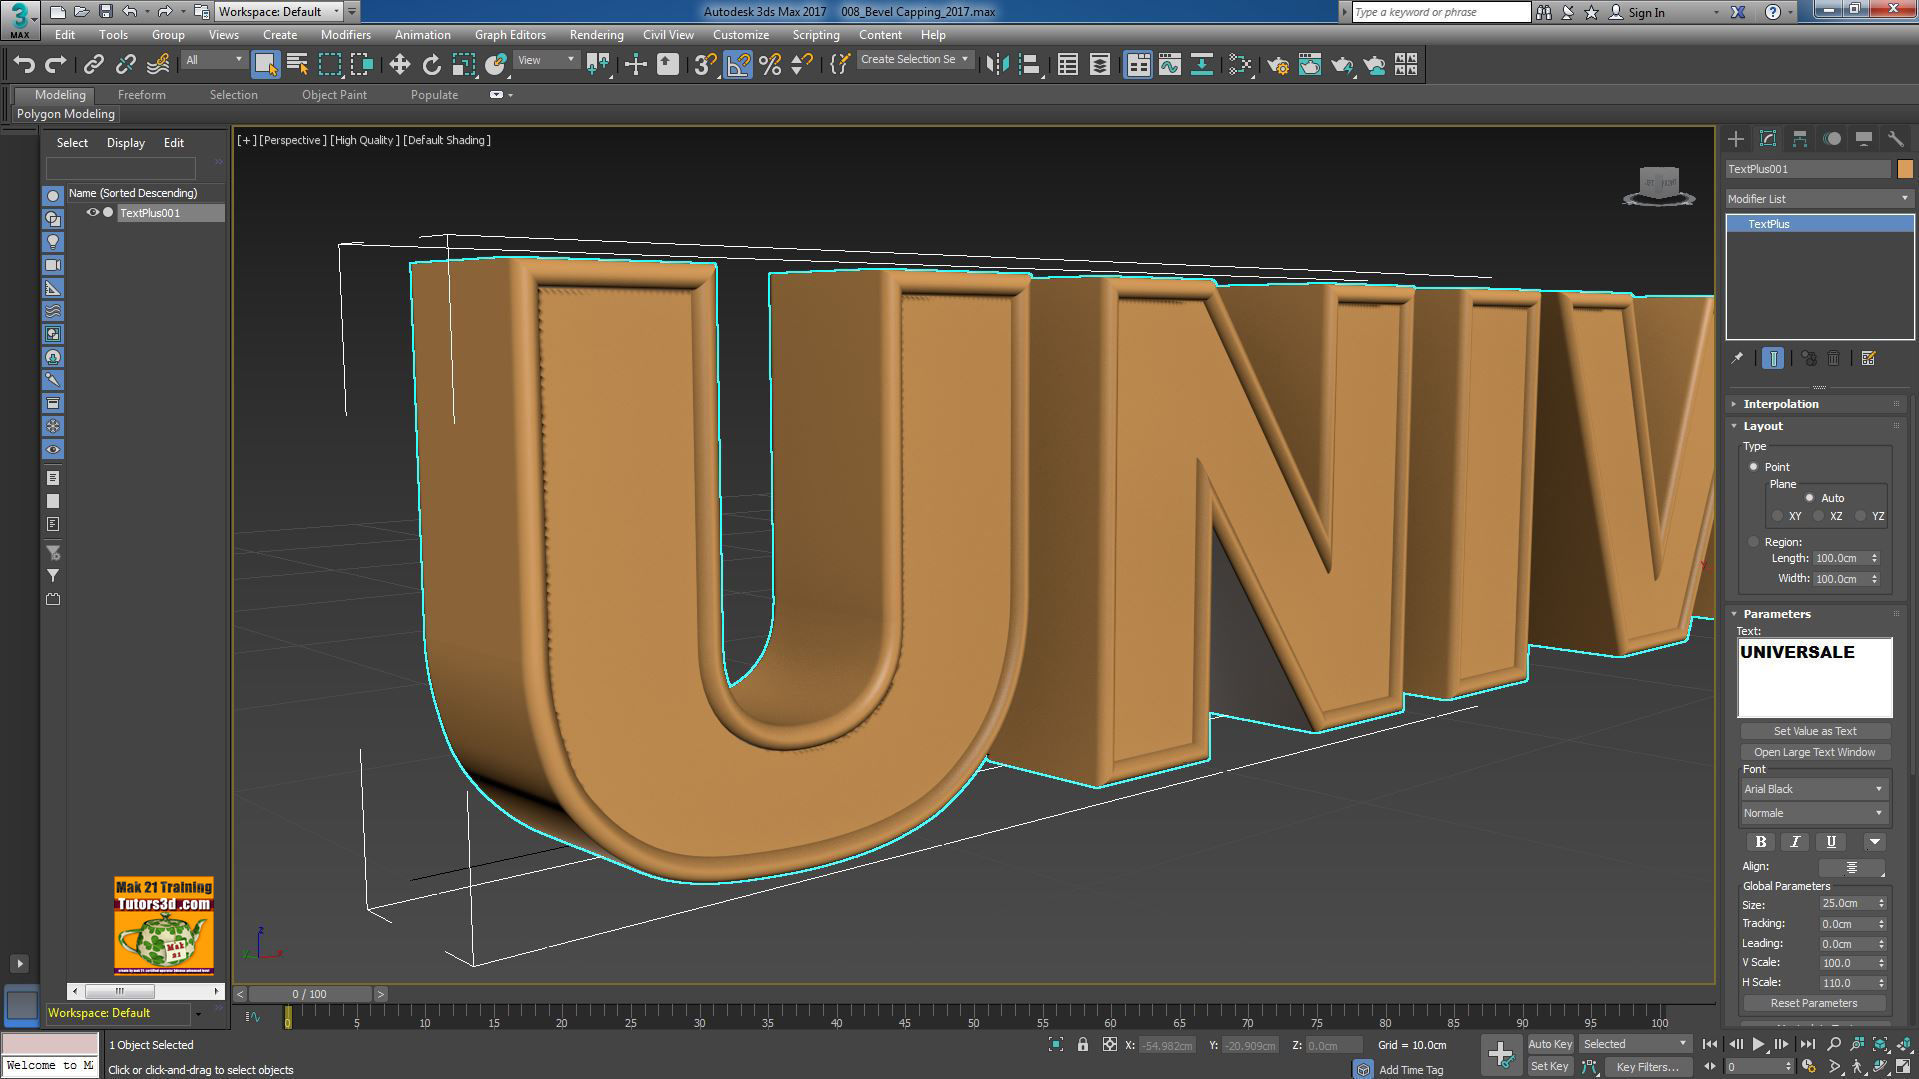Screen dimensions: 1919x1079
Task: Toggle the Auto Key button
Action: coord(1550,1044)
